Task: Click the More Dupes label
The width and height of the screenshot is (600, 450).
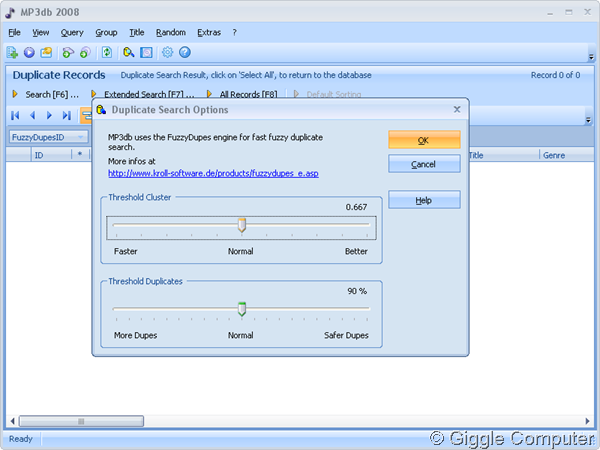Action: [135, 335]
